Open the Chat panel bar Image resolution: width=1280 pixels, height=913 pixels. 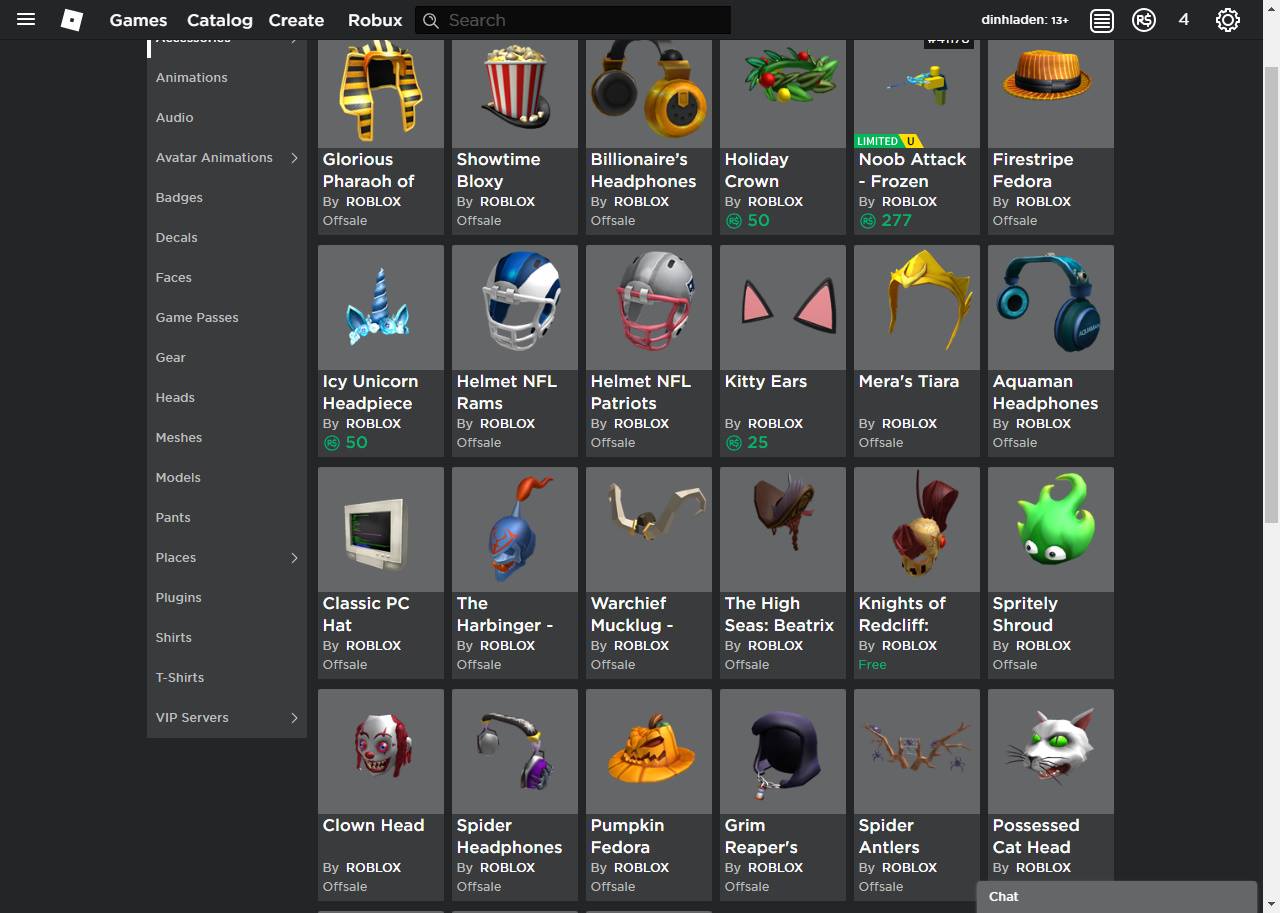click(1116, 897)
